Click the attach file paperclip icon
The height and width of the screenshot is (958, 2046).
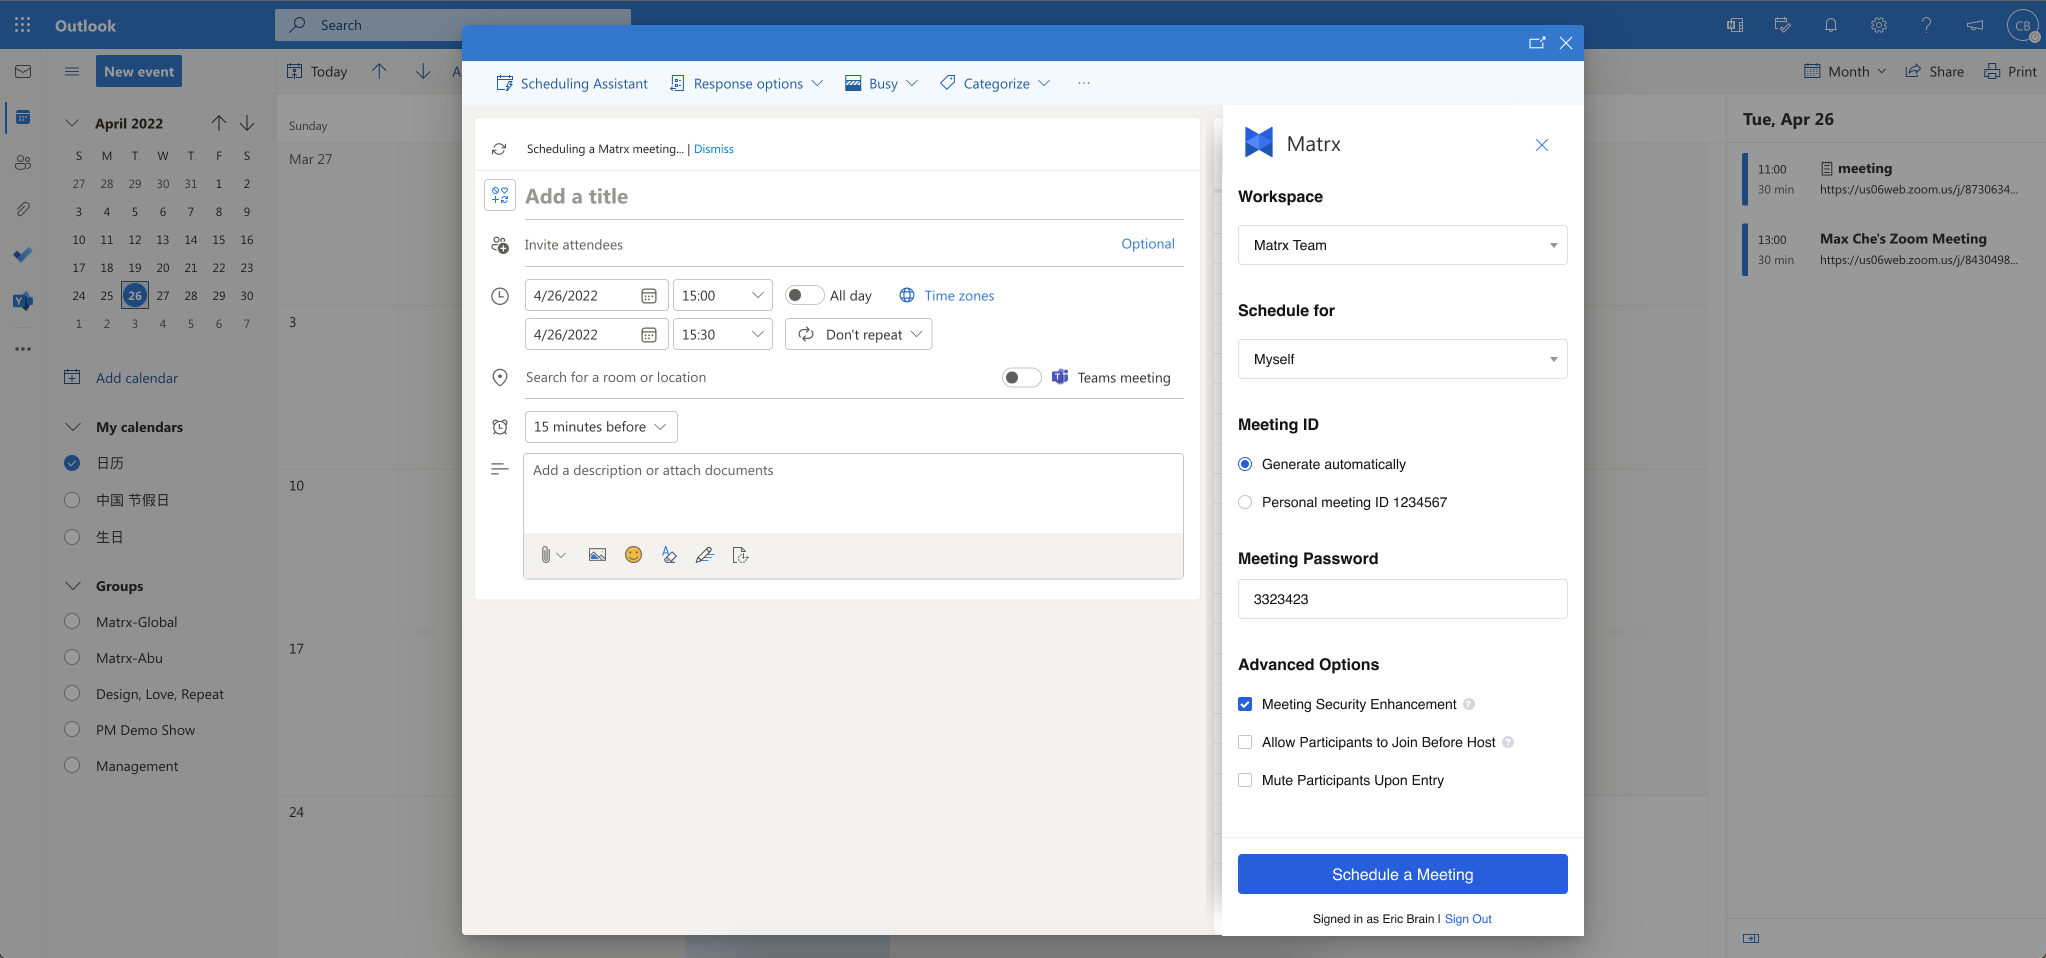[546, 555]
